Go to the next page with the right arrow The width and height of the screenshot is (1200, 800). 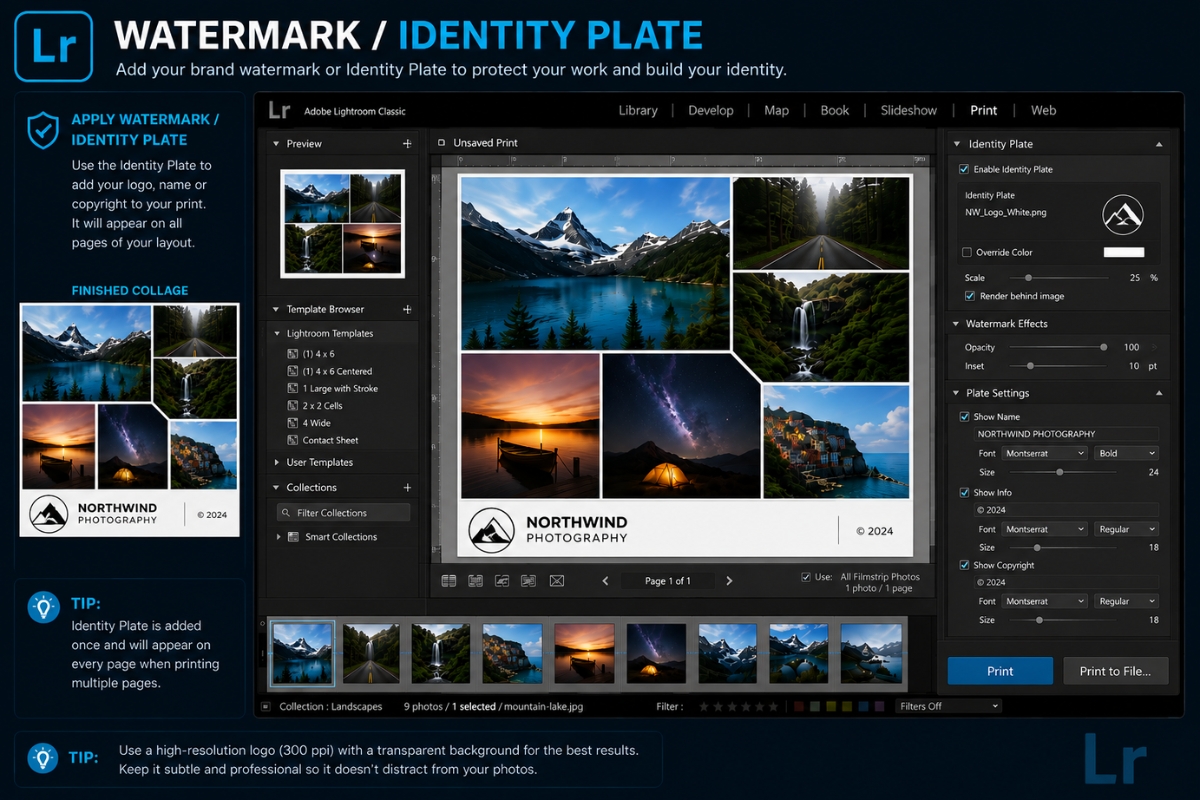coord(729,581)
